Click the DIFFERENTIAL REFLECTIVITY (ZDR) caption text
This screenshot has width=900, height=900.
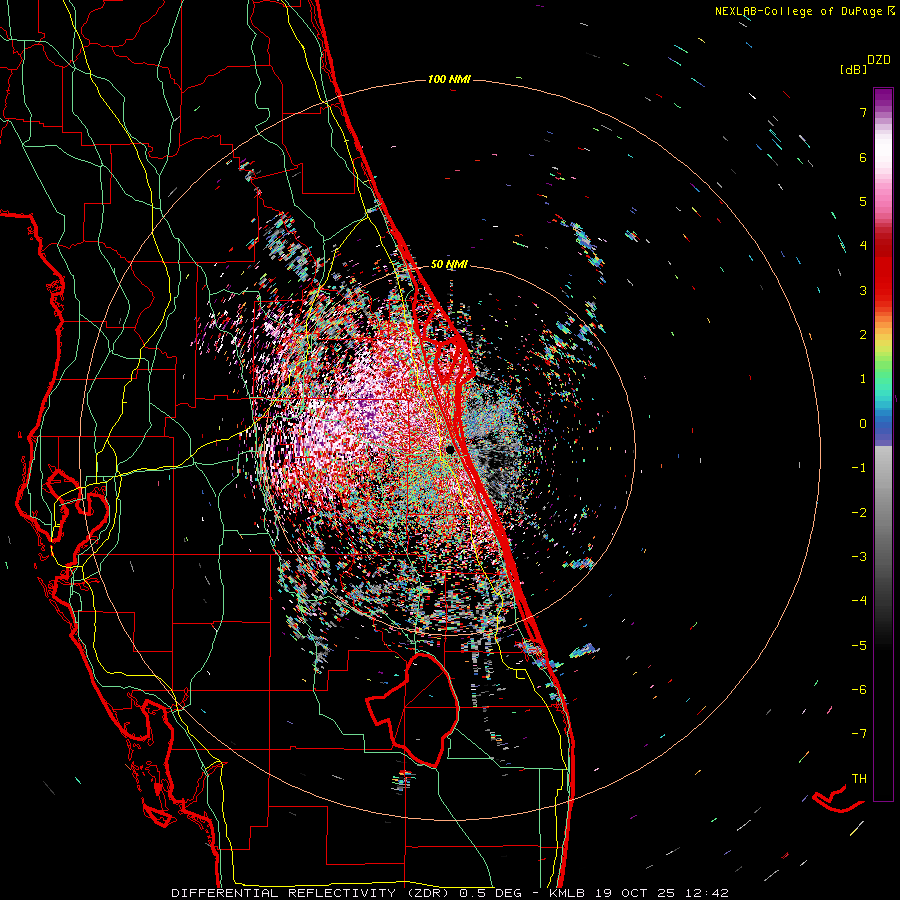(312, 893)
